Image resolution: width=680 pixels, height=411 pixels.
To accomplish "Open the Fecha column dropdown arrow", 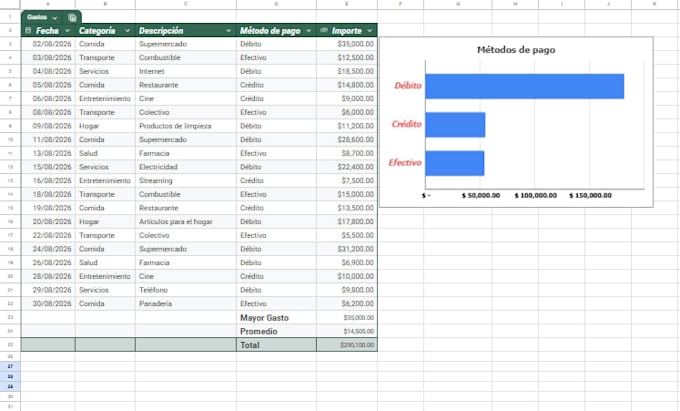I will 67,31.
